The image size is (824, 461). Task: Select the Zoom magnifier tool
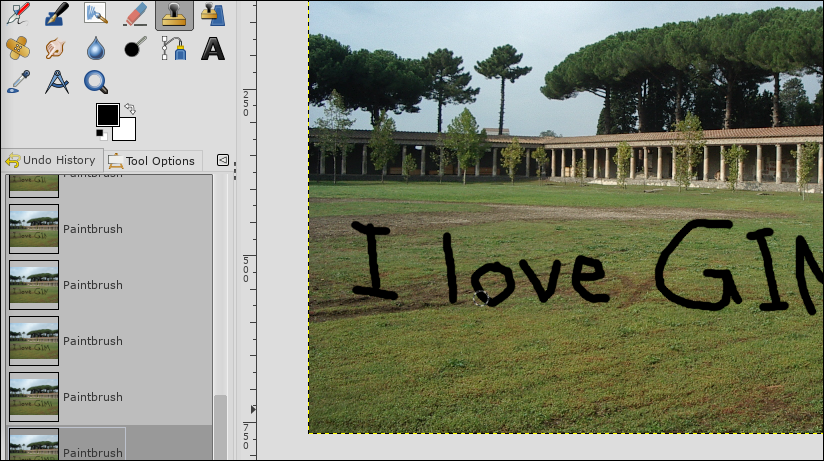click(x=96, y=82)
